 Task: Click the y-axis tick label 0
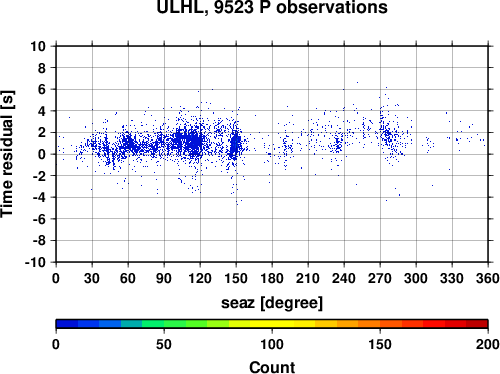(x=42, y=154)
